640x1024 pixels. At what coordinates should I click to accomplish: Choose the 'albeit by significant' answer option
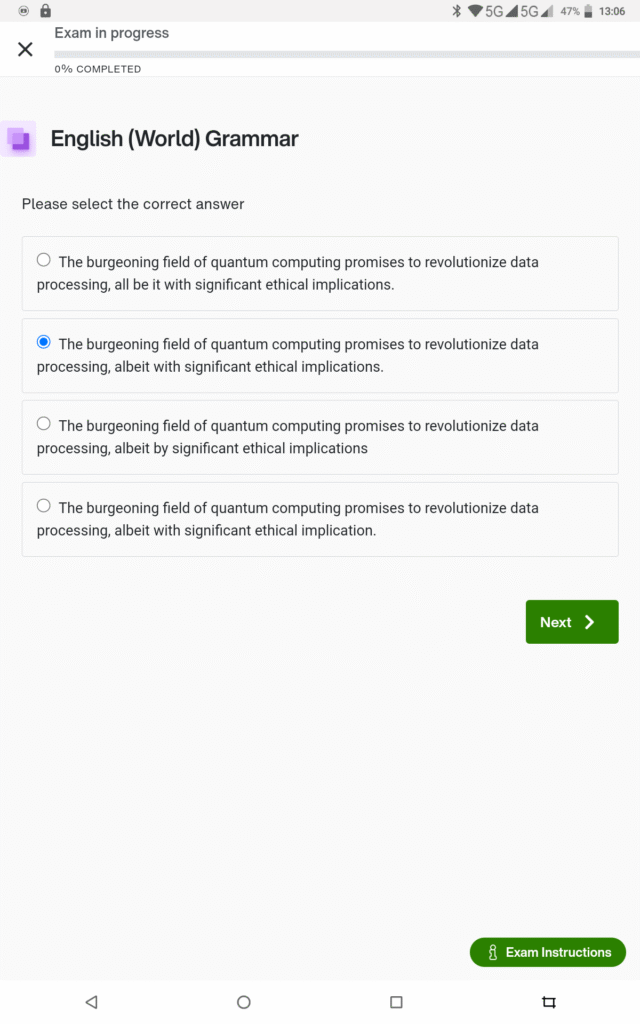coord(44,424)
